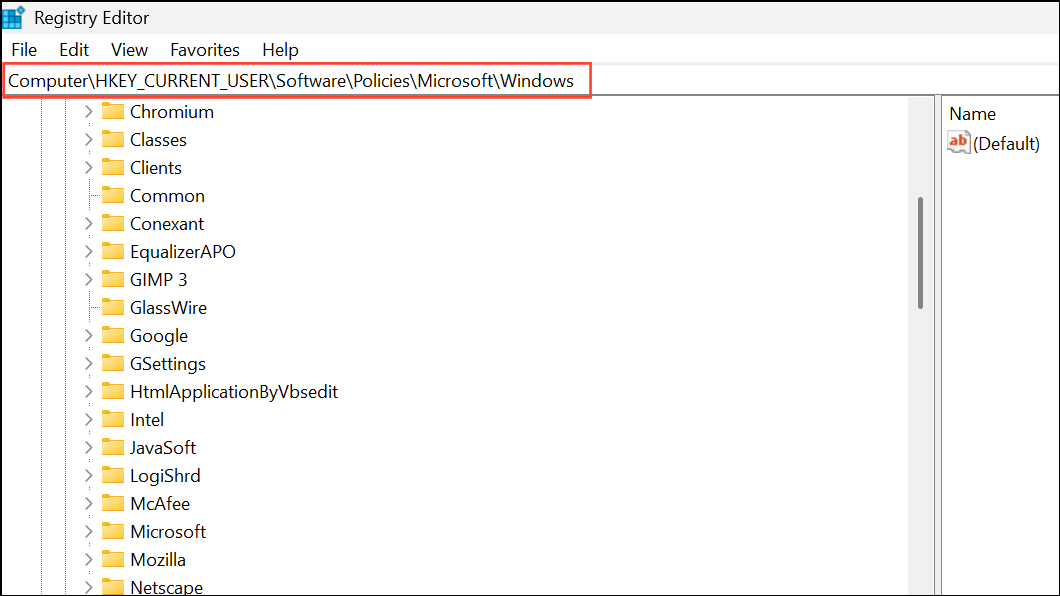
Task: Expand the GSettings key
Action: 89,364
